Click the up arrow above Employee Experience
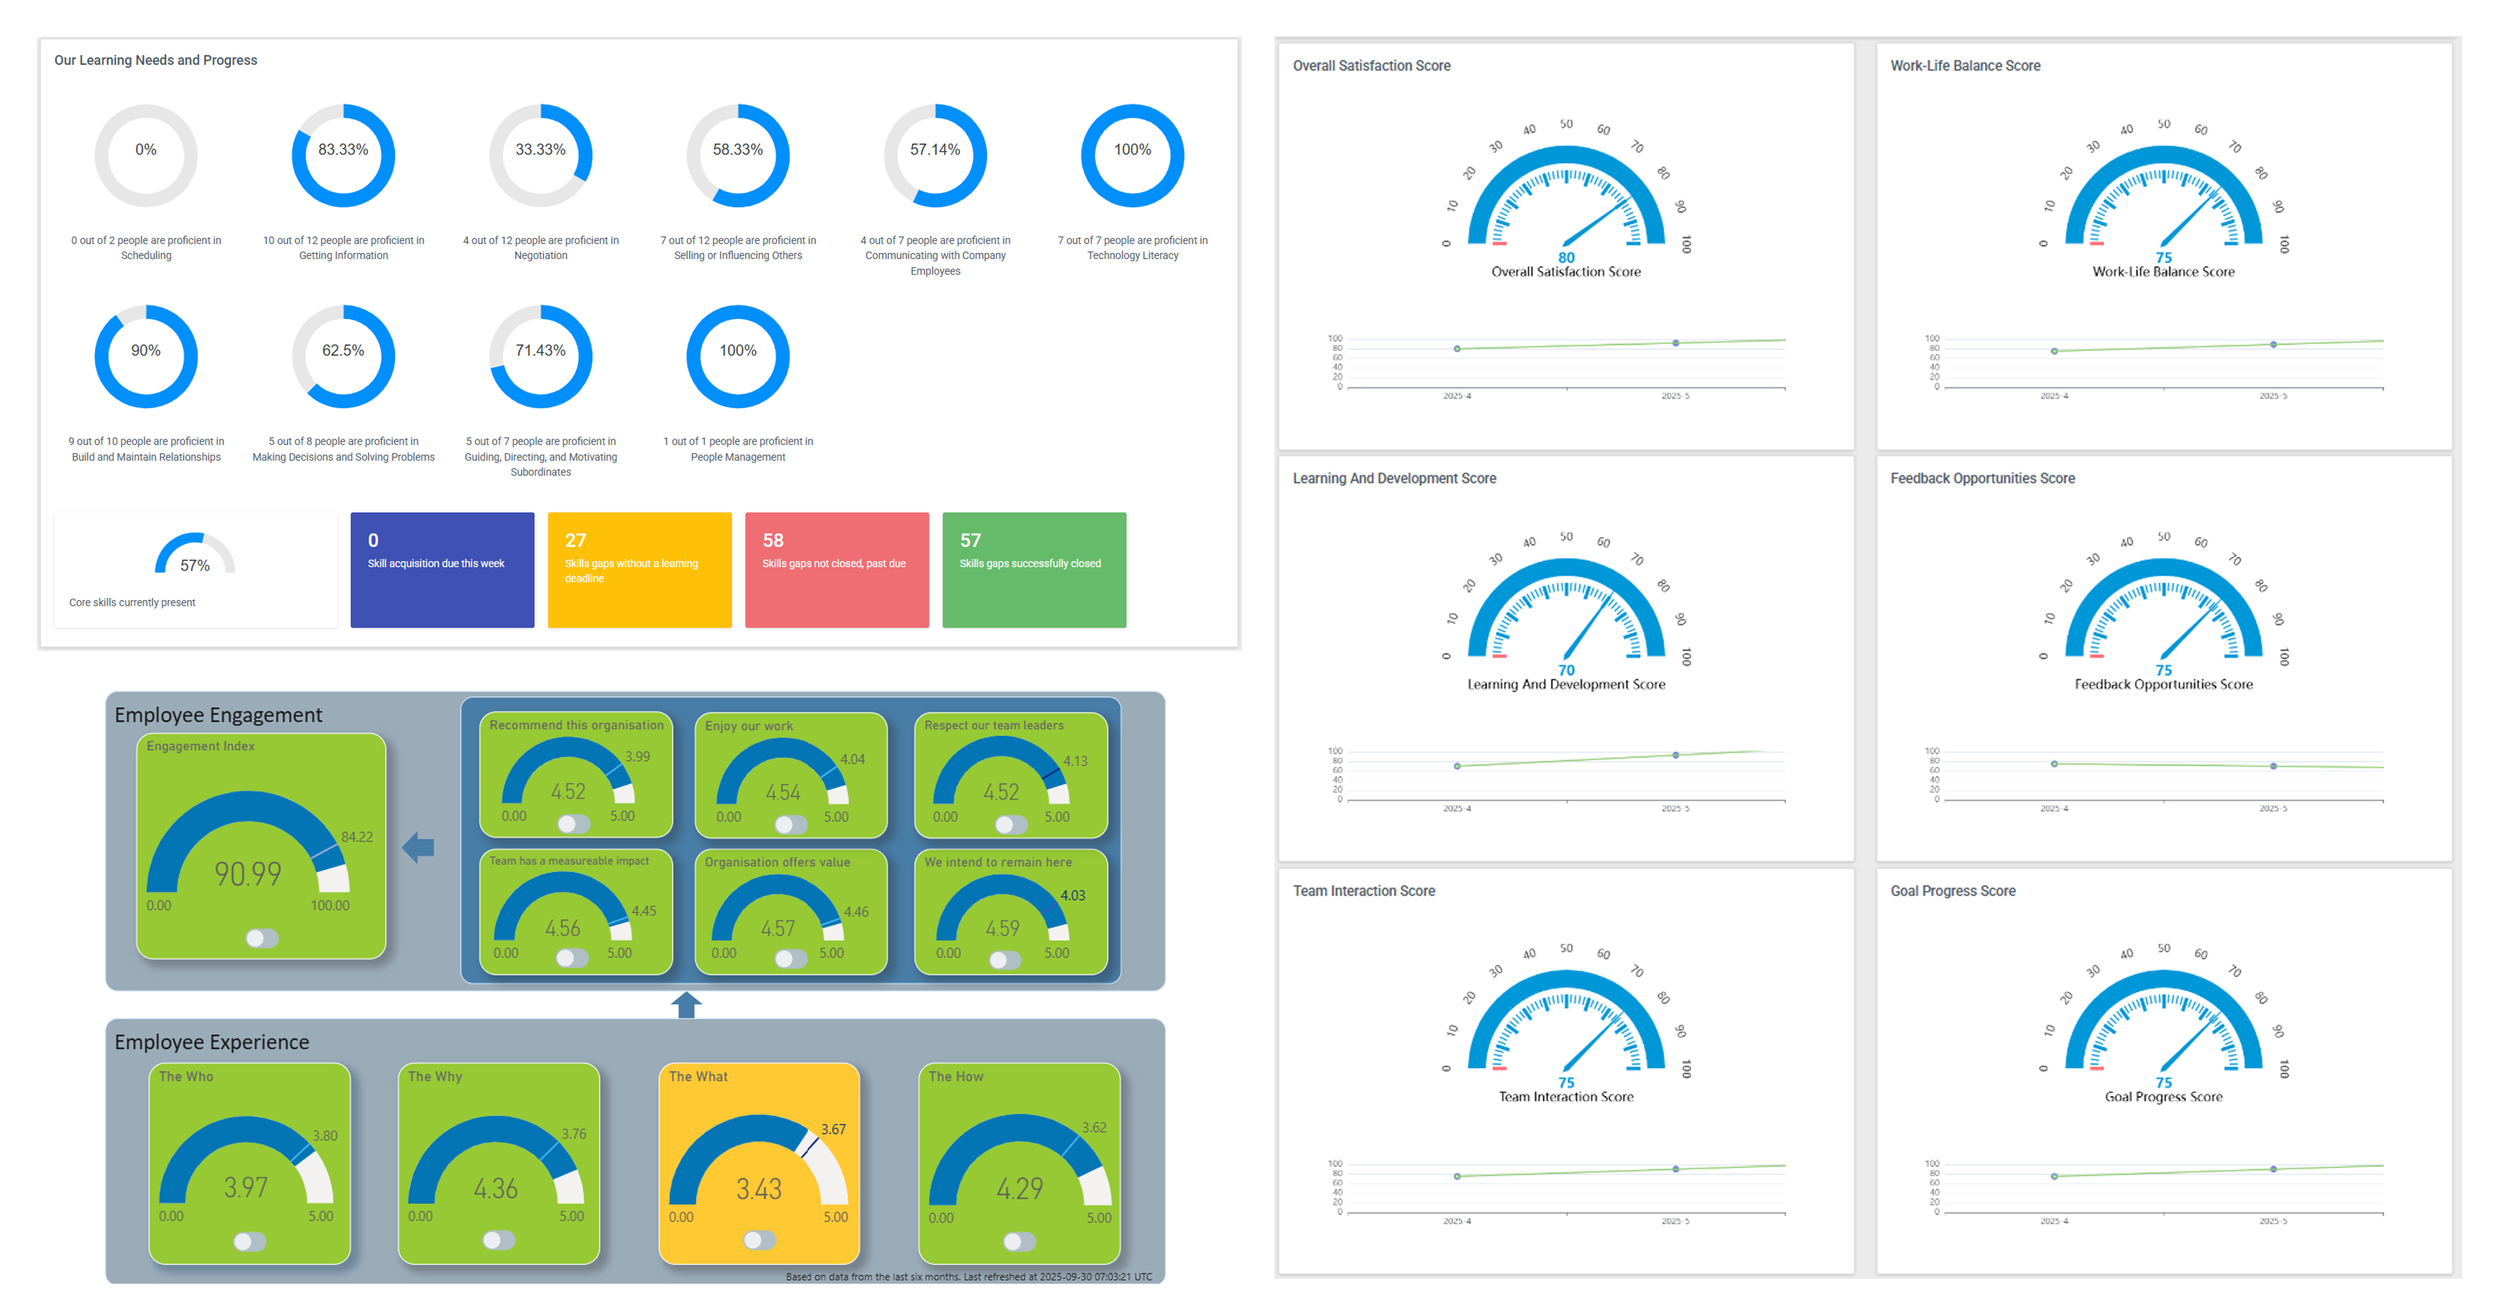The width and height of the screenshot is (2500, 1312). [686, 1005]
